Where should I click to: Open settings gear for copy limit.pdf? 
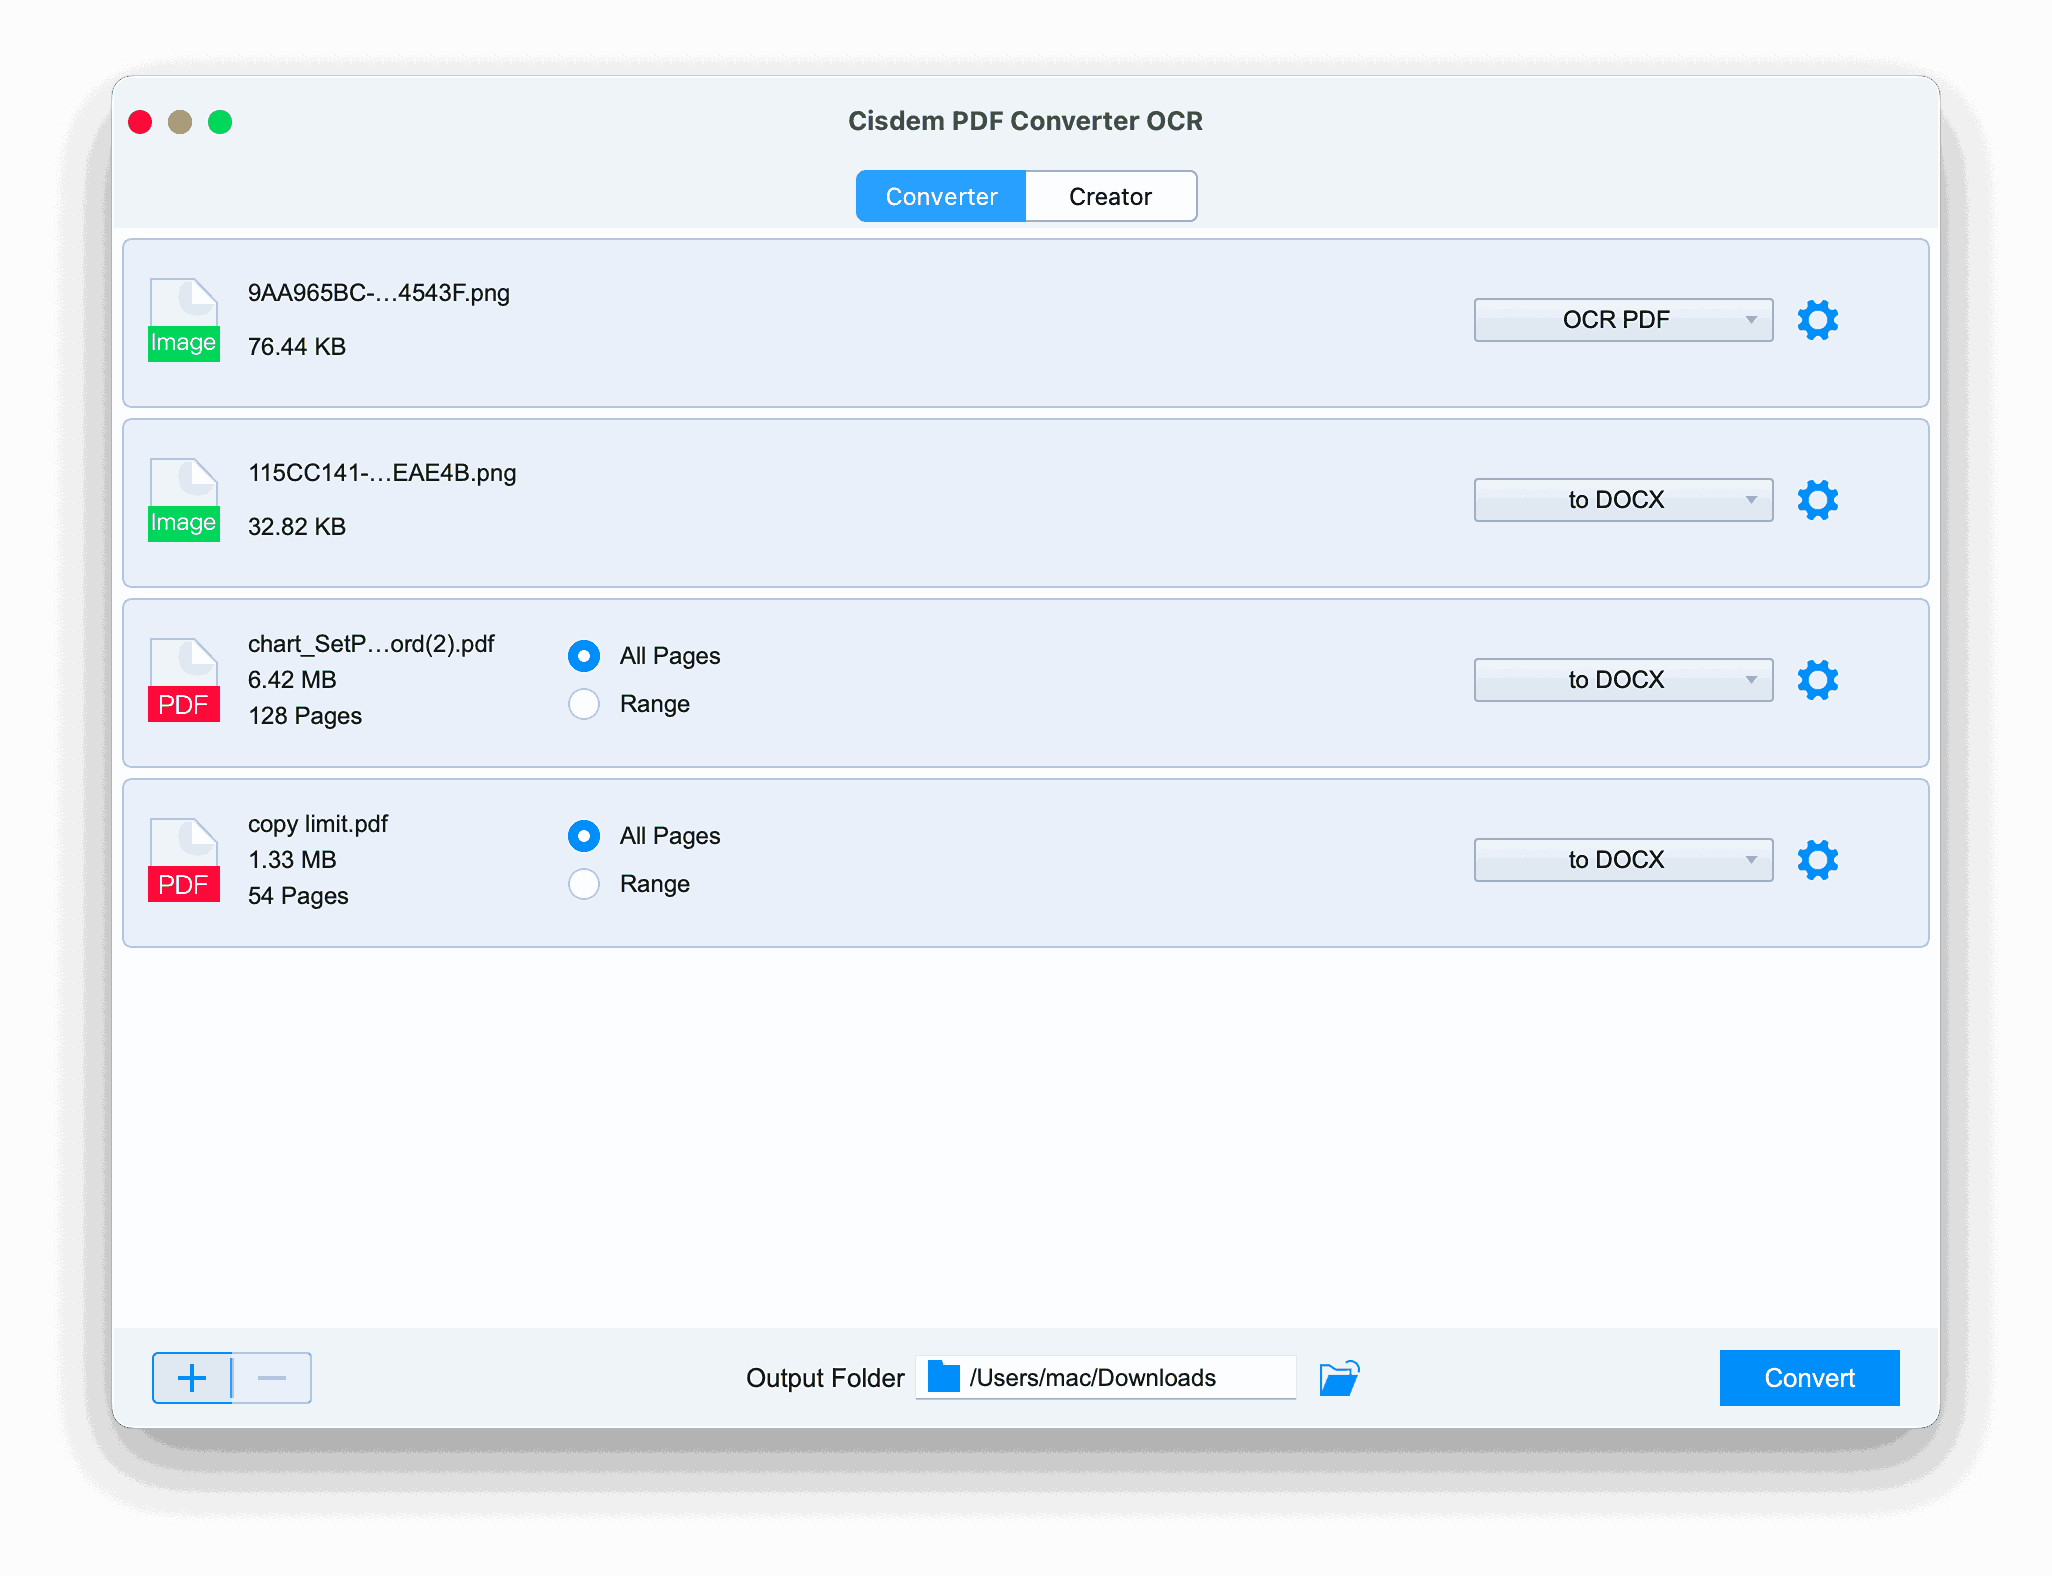coord(1817,860)
